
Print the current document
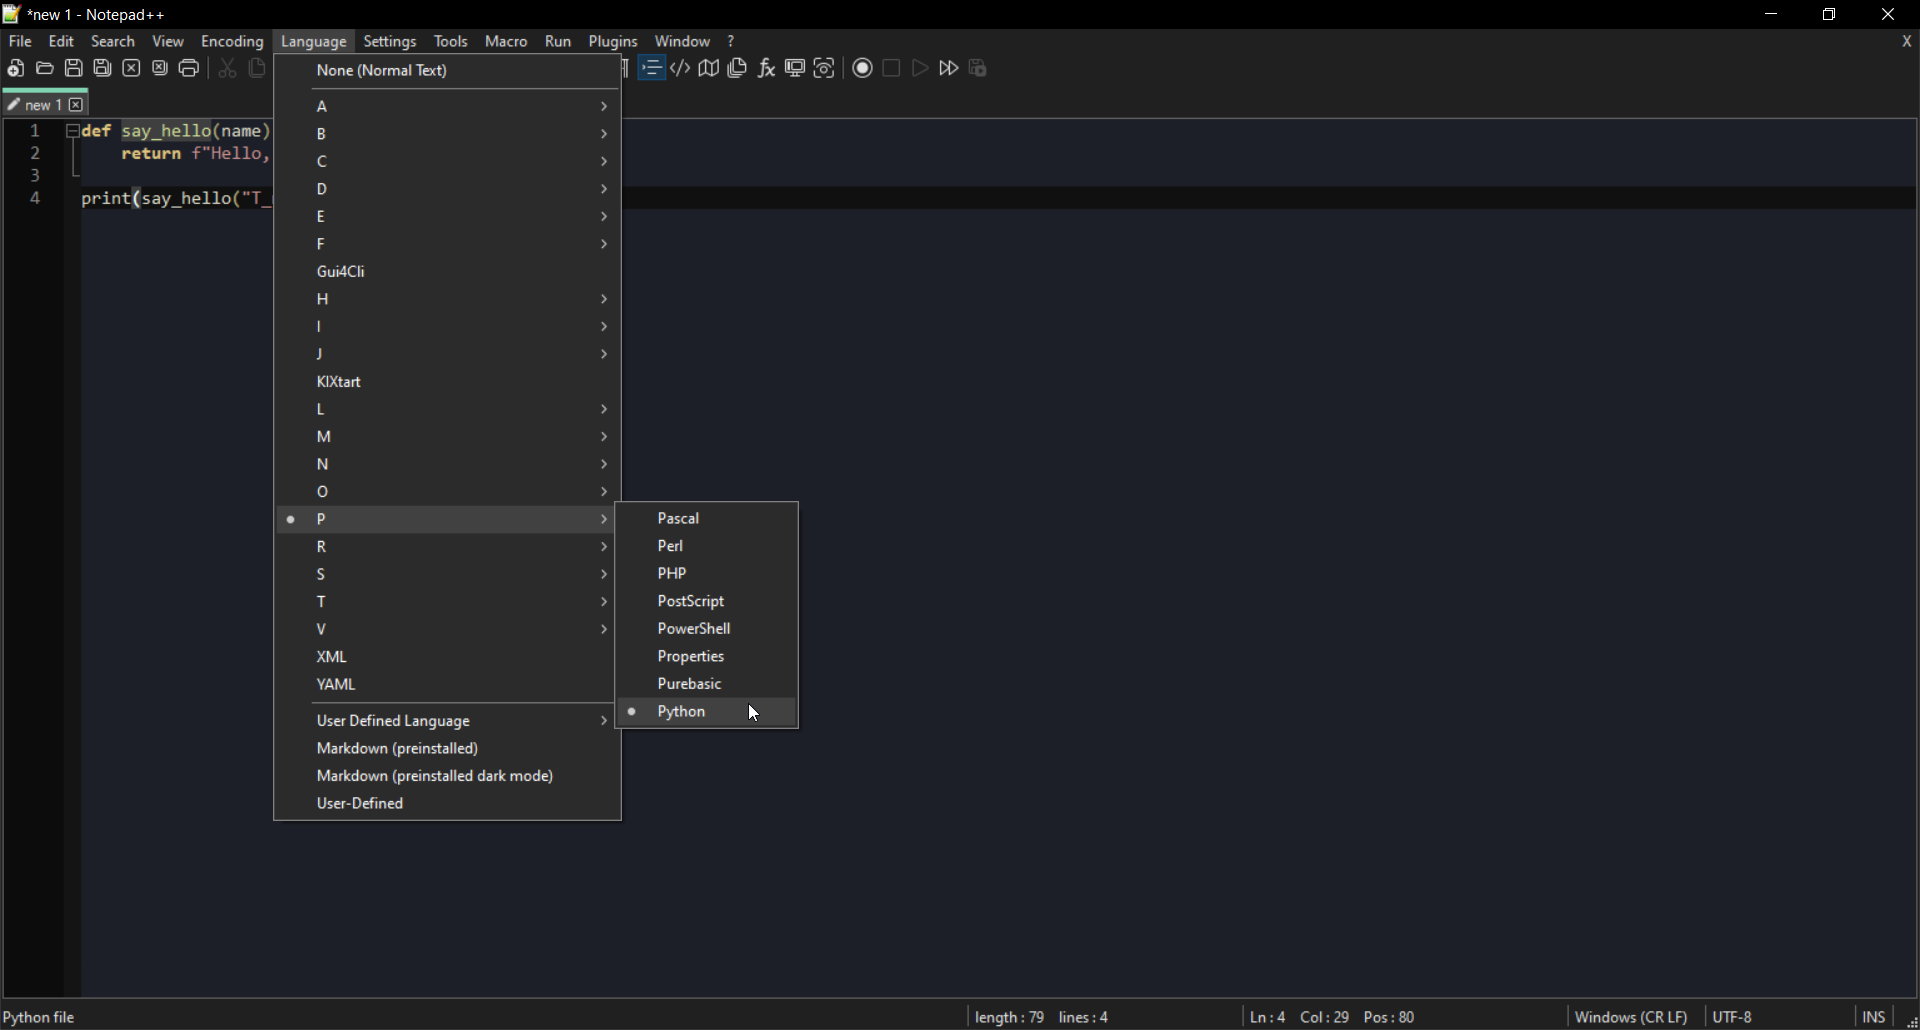point(188,67)
